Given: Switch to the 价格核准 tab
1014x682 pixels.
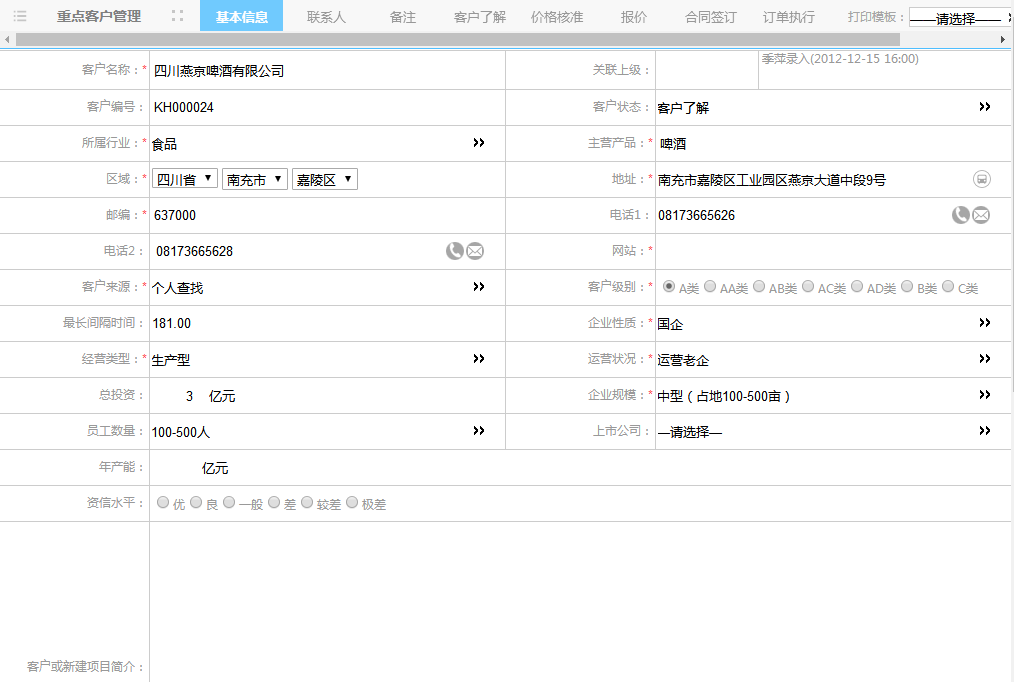Looking at the screenshot, I should 557,17.
